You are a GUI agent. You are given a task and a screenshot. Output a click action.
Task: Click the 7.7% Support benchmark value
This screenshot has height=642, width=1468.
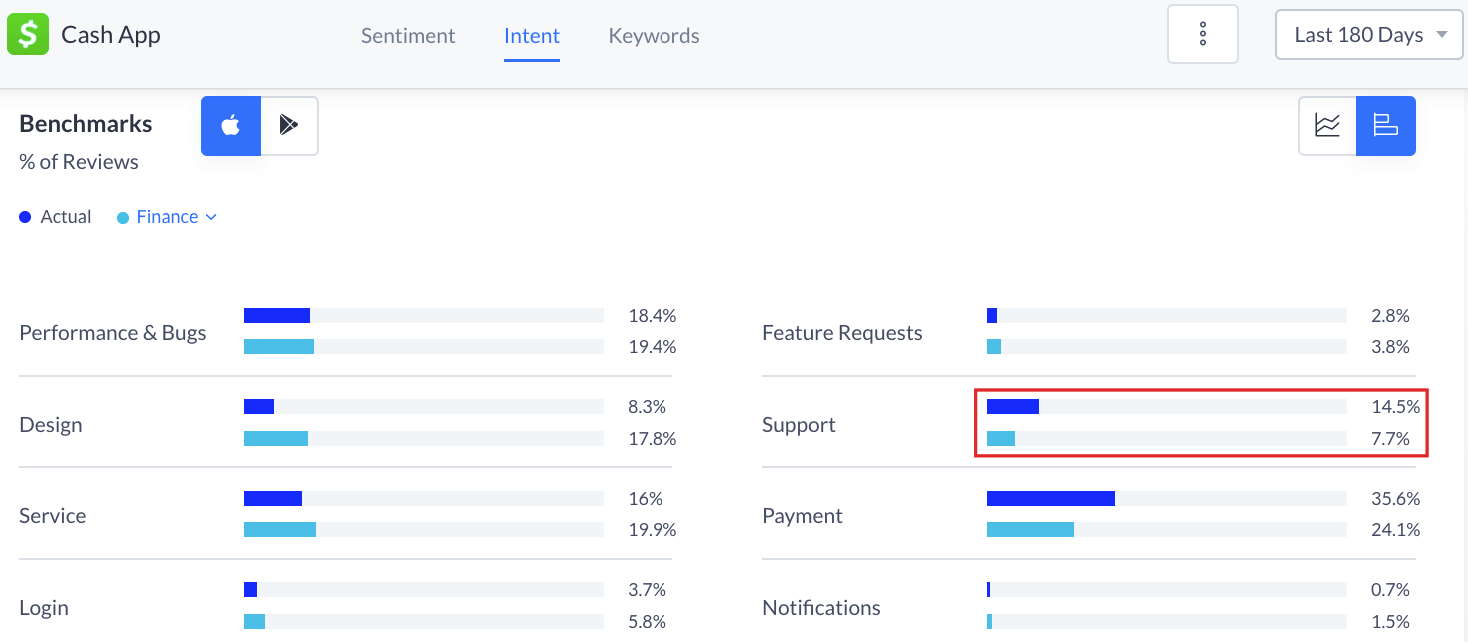pyautogui.click(x=1391, y=438)
